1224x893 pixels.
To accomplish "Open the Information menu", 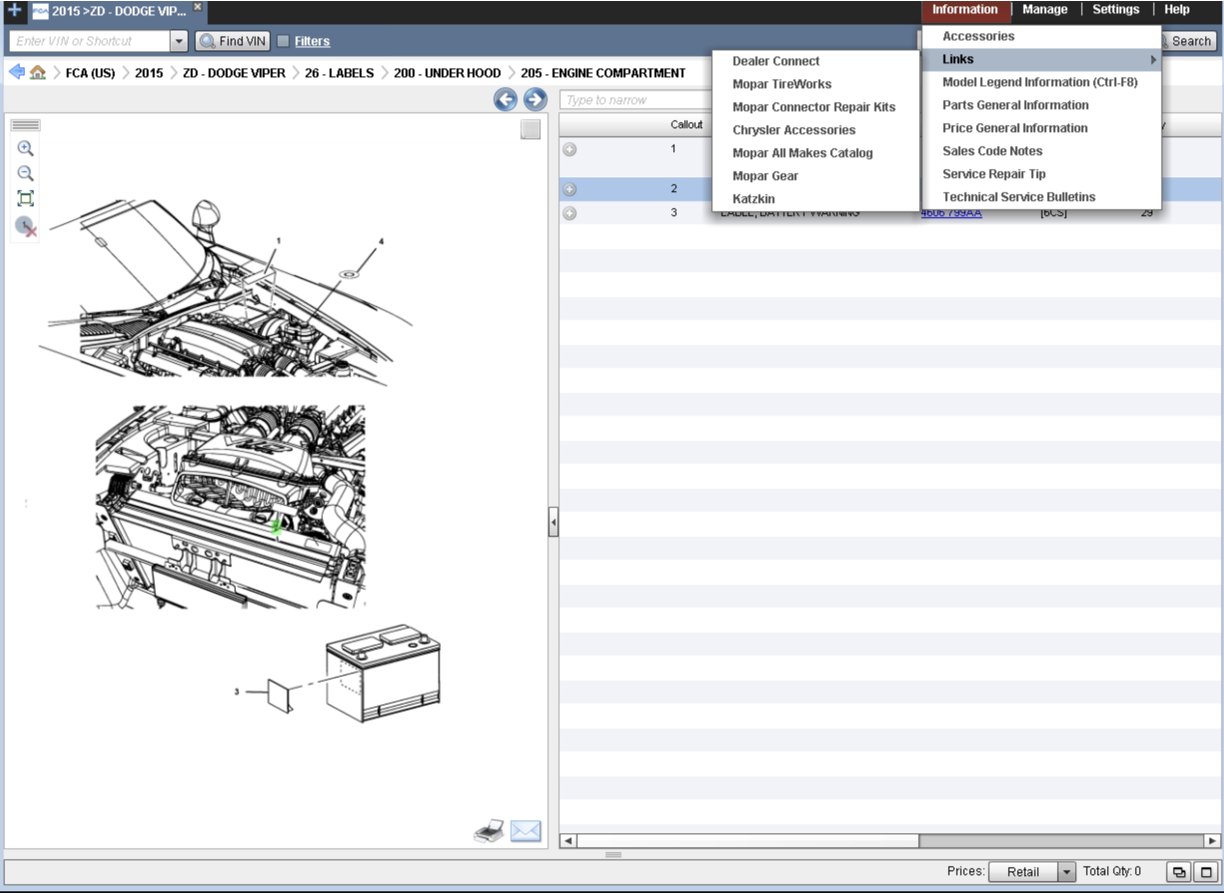I will point(965,10).
